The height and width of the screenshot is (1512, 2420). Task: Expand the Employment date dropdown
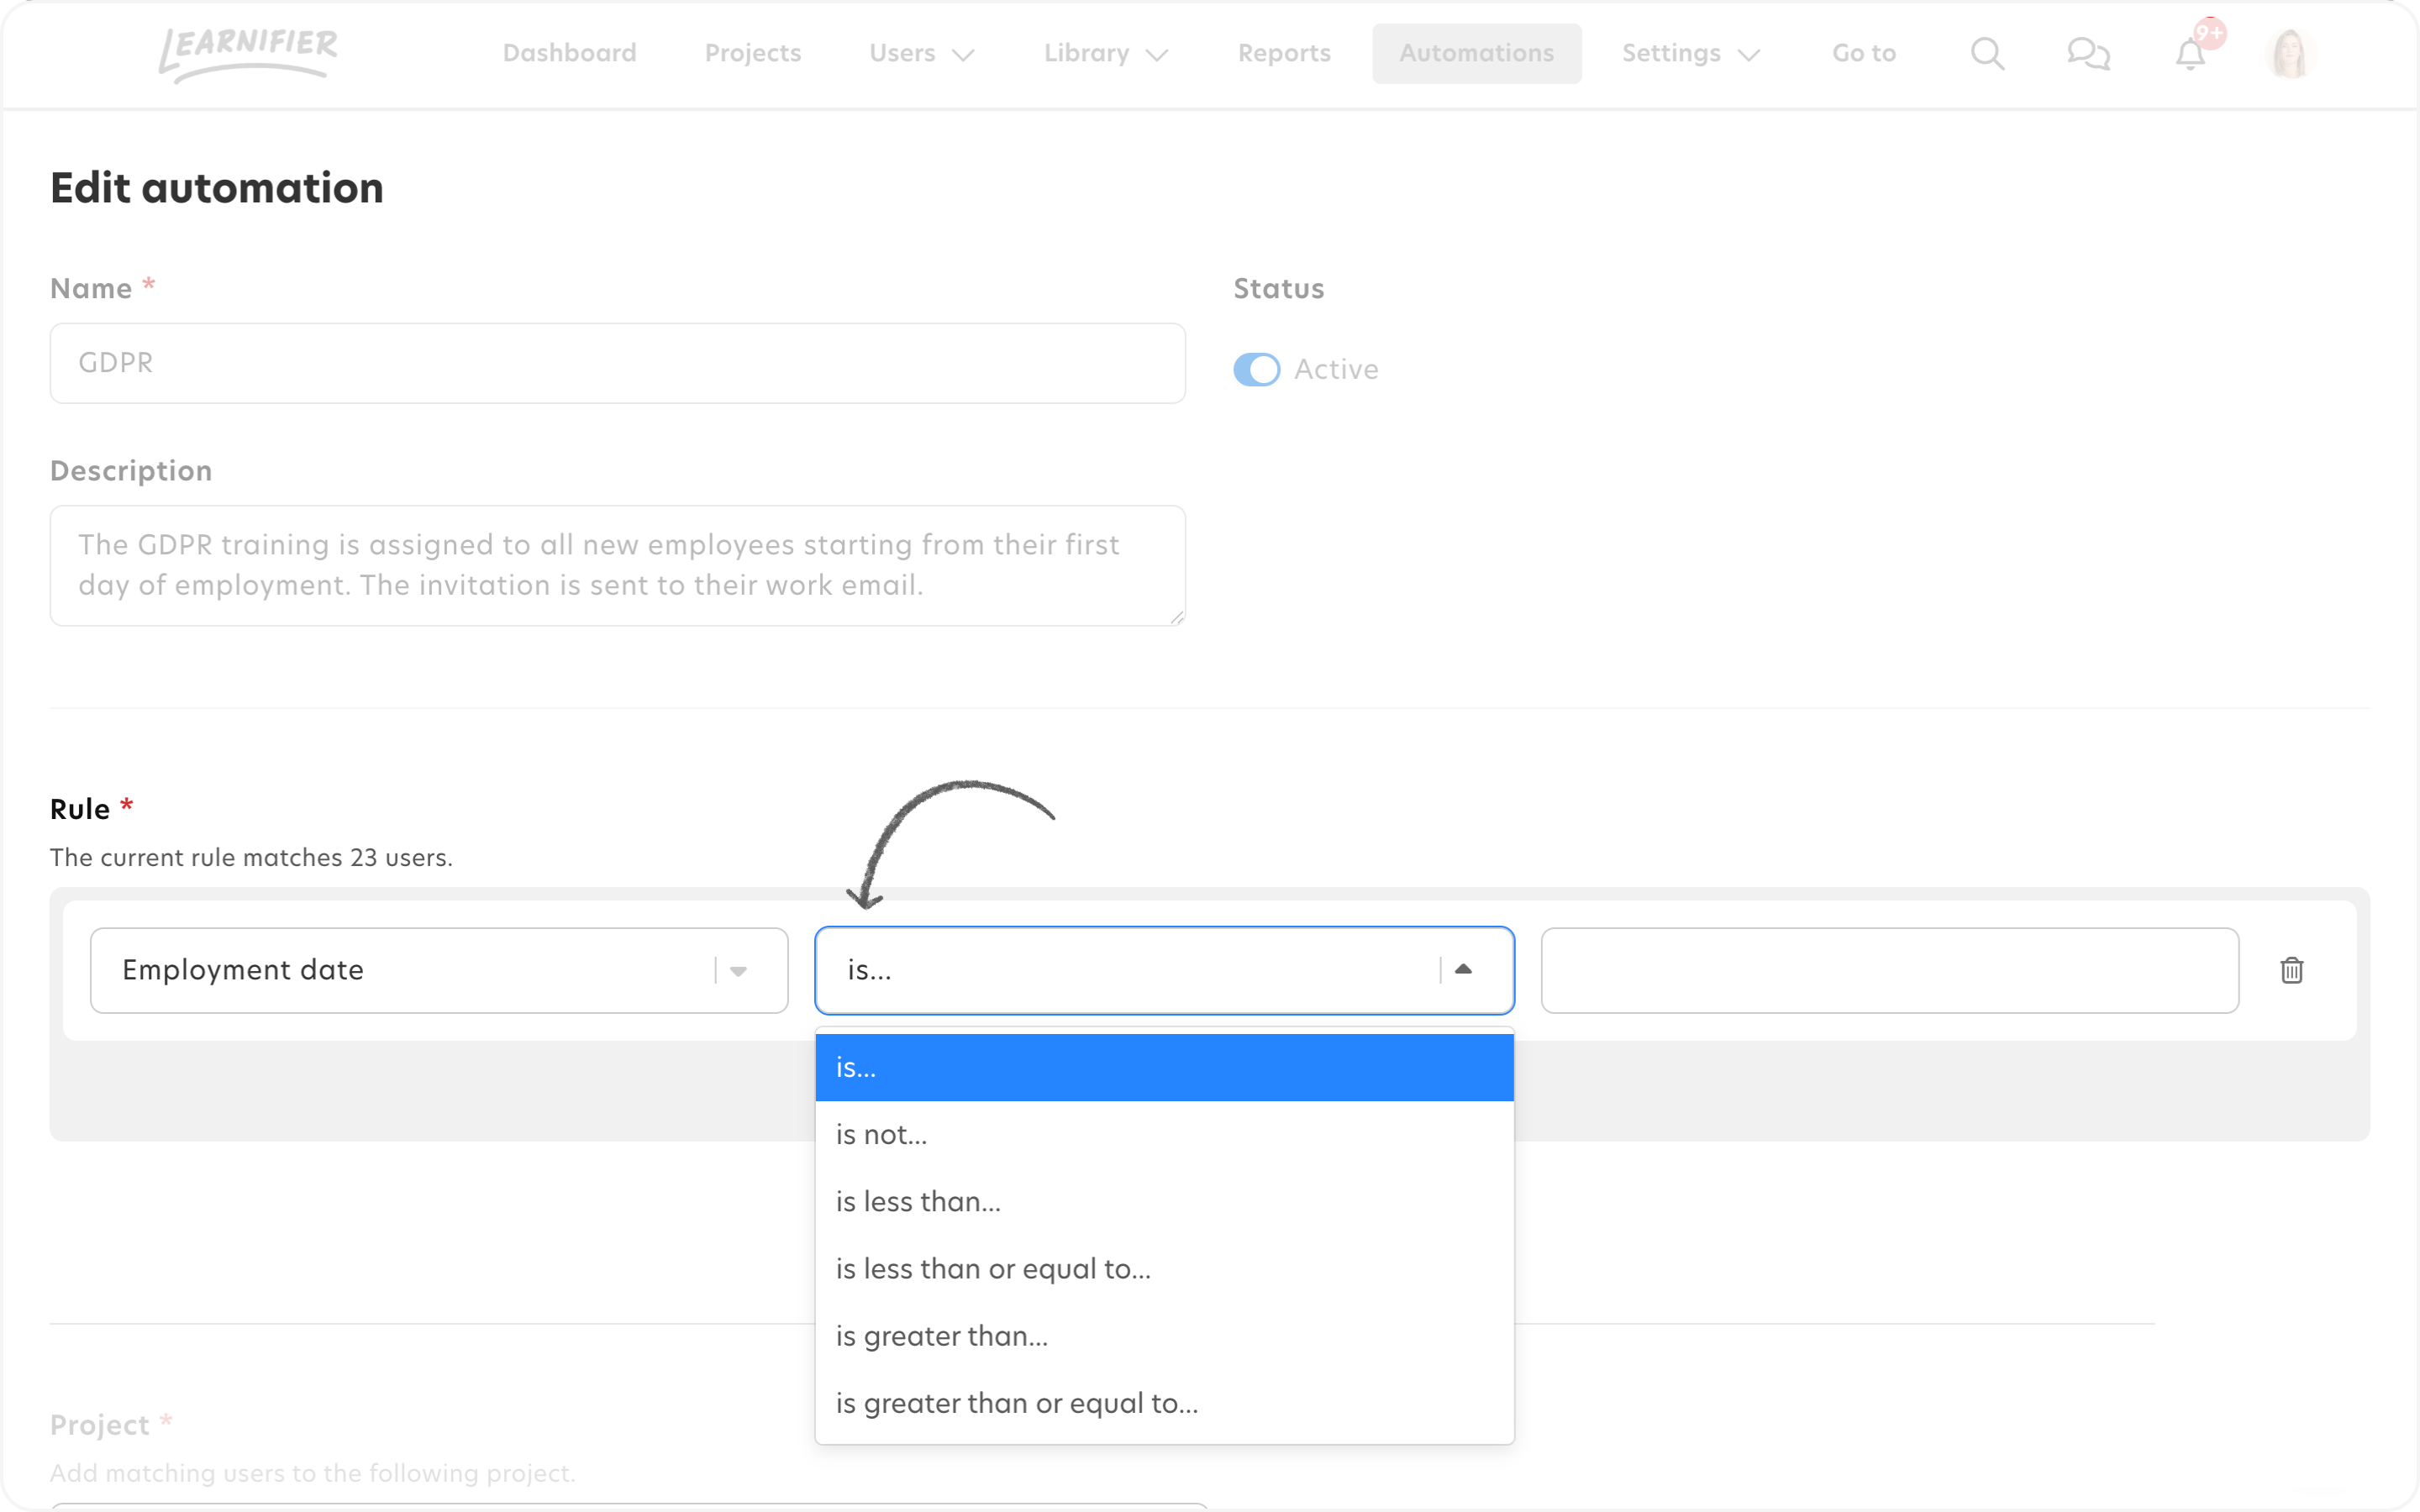tap(439, 970)
